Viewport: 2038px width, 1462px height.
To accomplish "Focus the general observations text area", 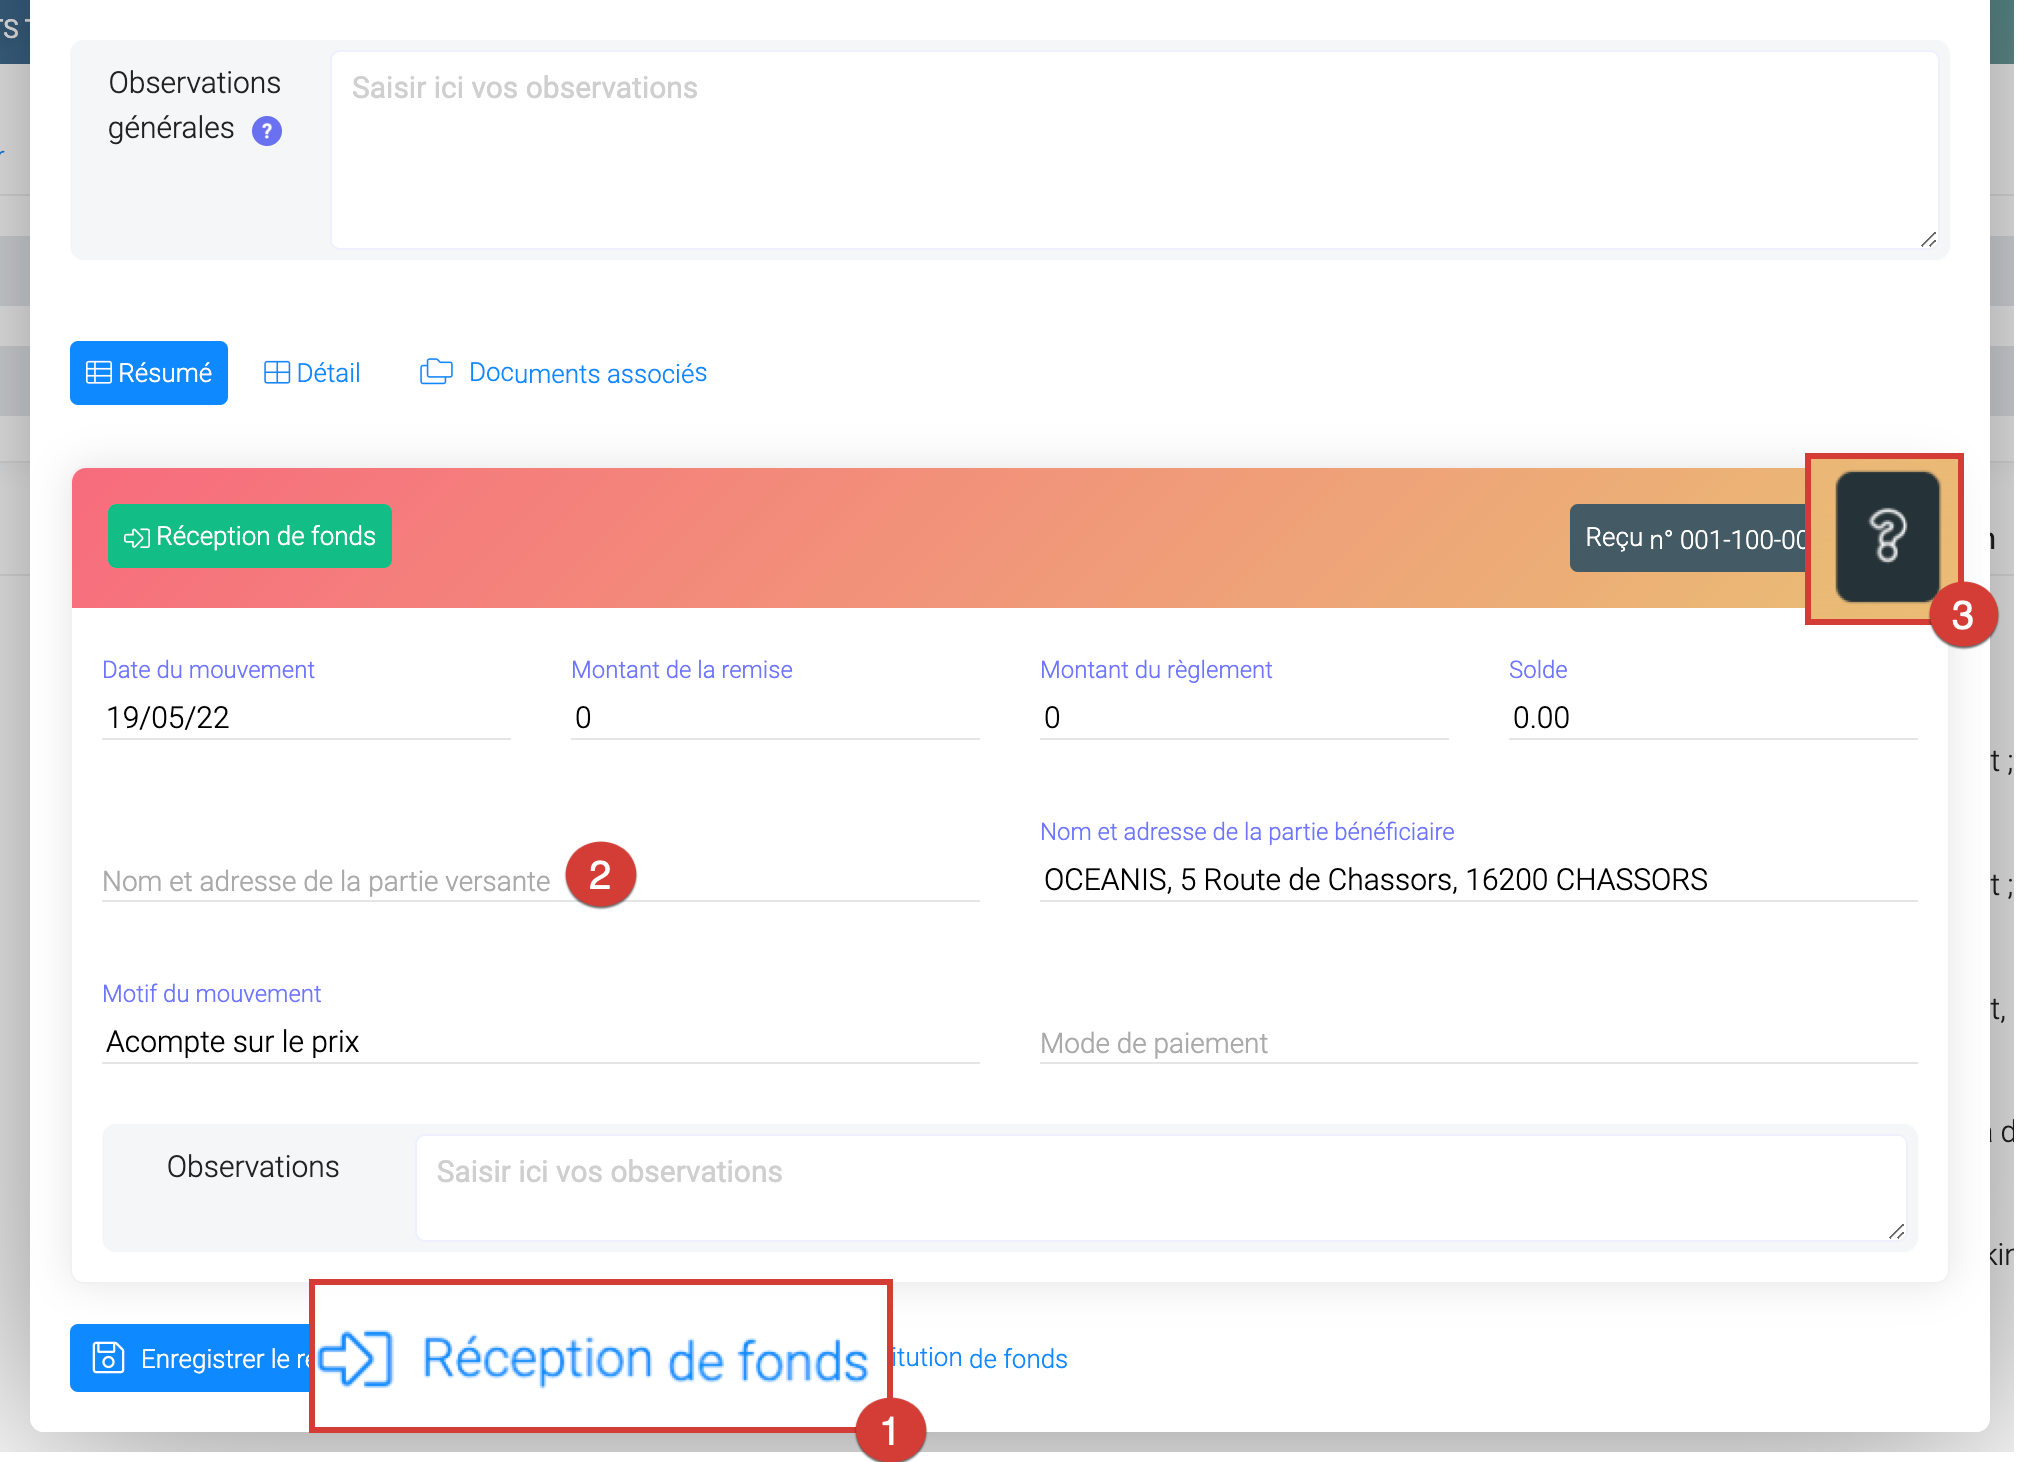I will pyautogui.click(x=1134, y=150).
